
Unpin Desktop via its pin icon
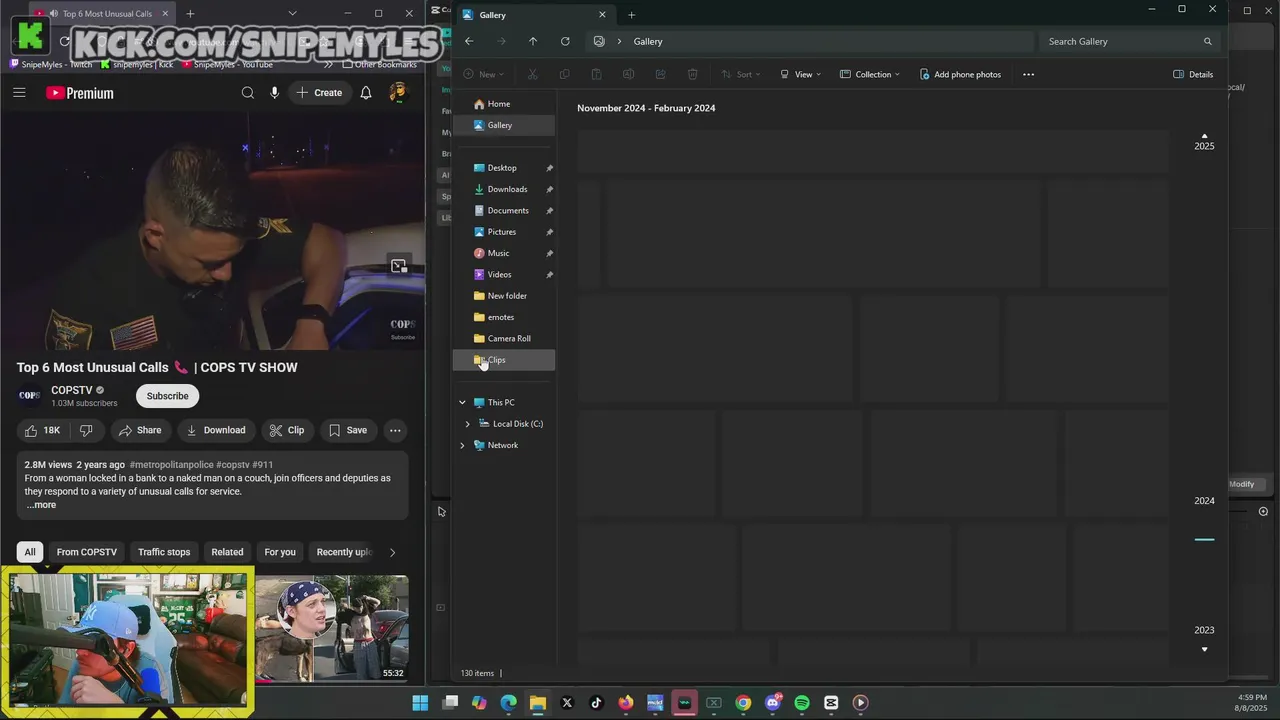tap(549, 168)
